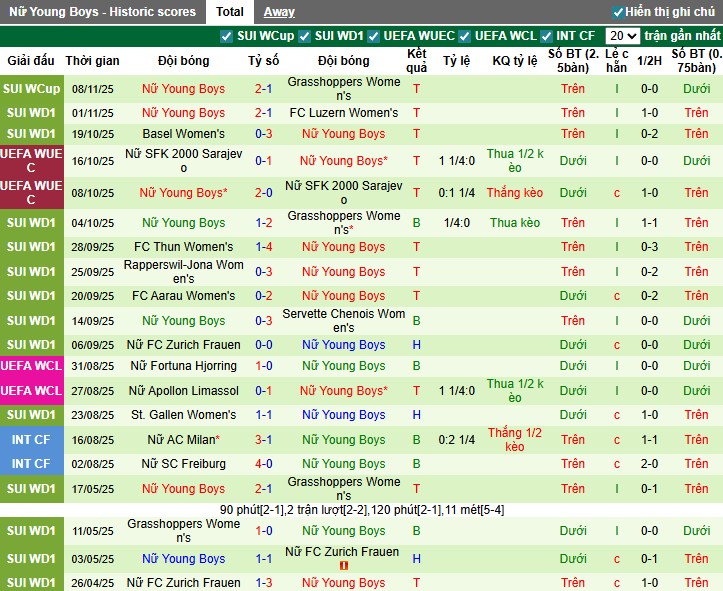
Task: Open FC Aarau Women's team link
Action: click(184, 296)
